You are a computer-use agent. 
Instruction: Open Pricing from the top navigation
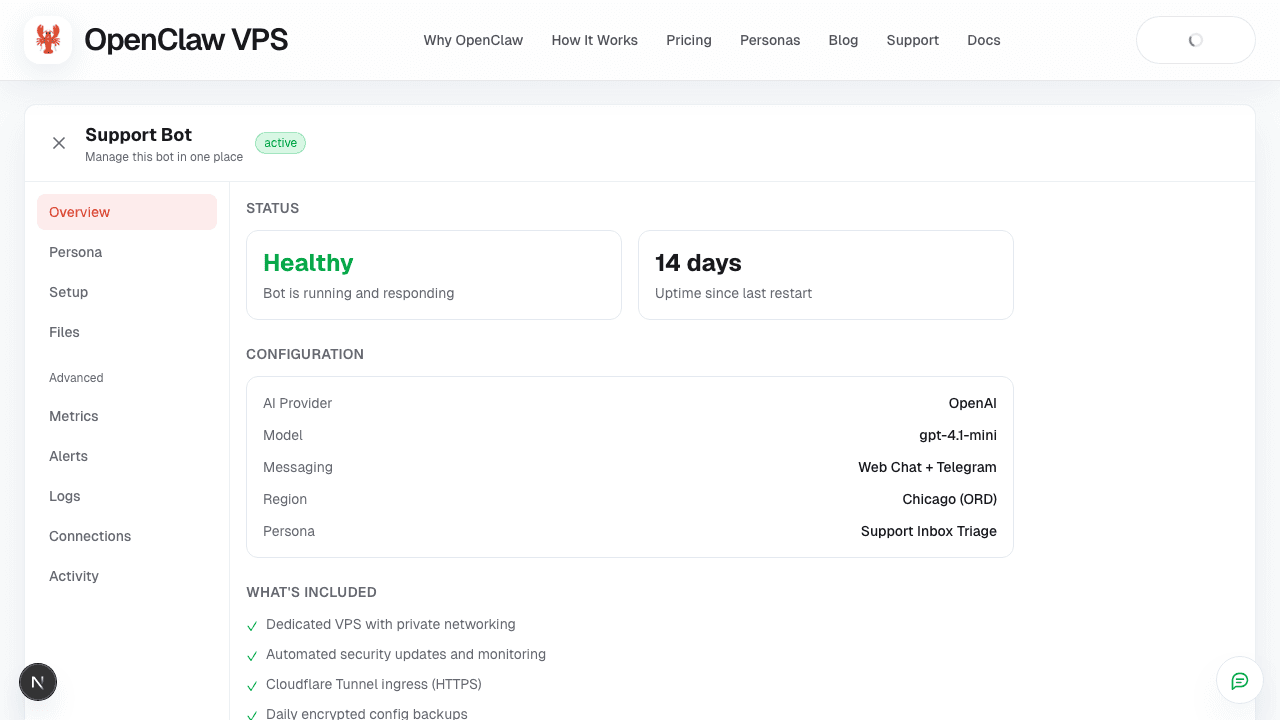pos(689,40)
